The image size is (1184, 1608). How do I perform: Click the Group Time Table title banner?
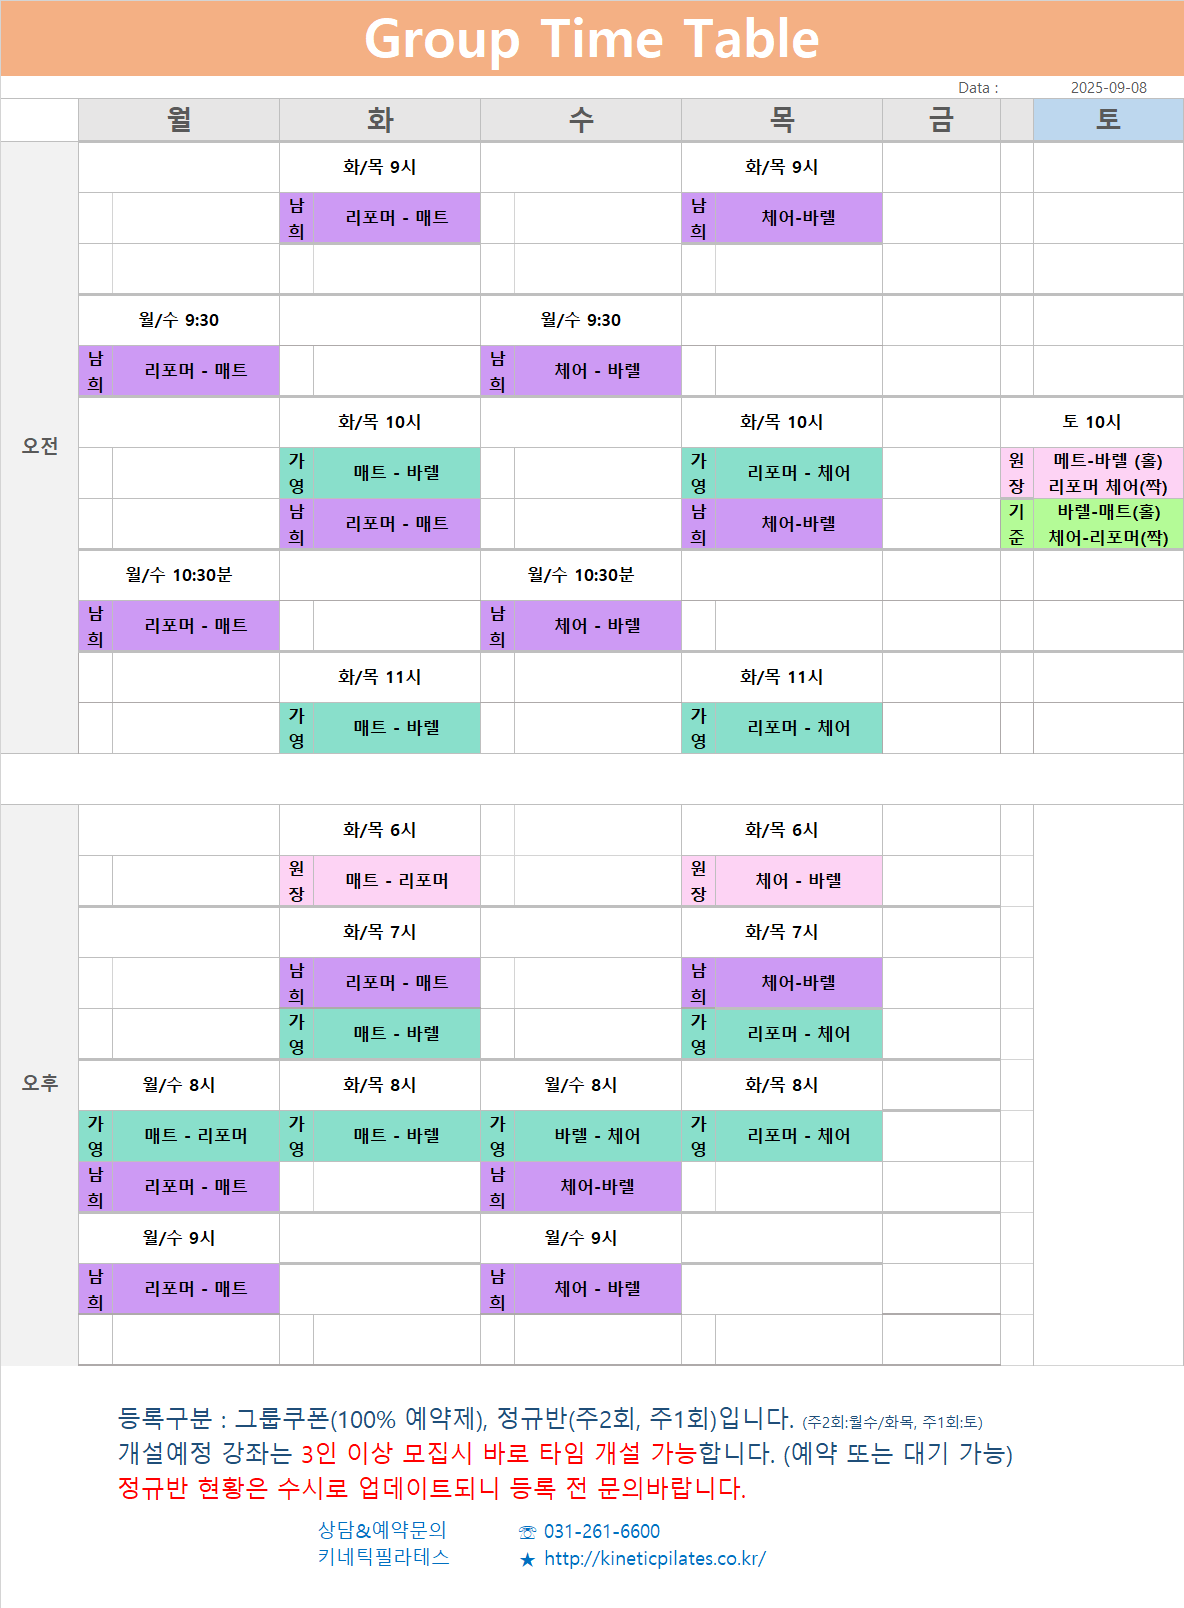[x=592, y=39]
